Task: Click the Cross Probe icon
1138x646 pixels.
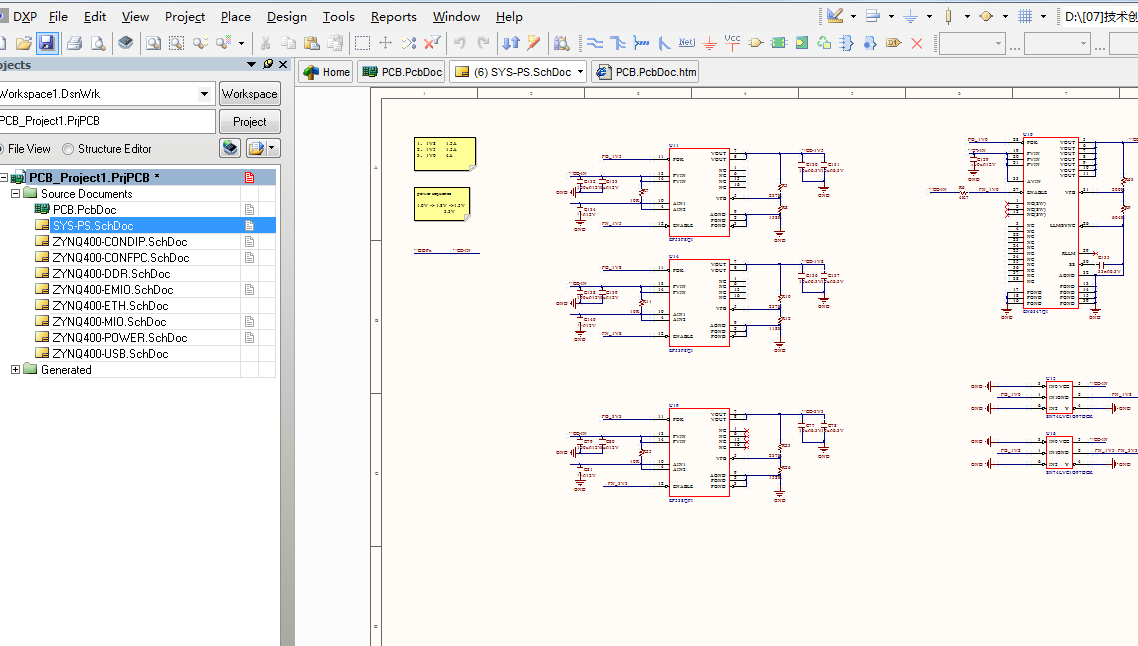Action: pos(534,44)
